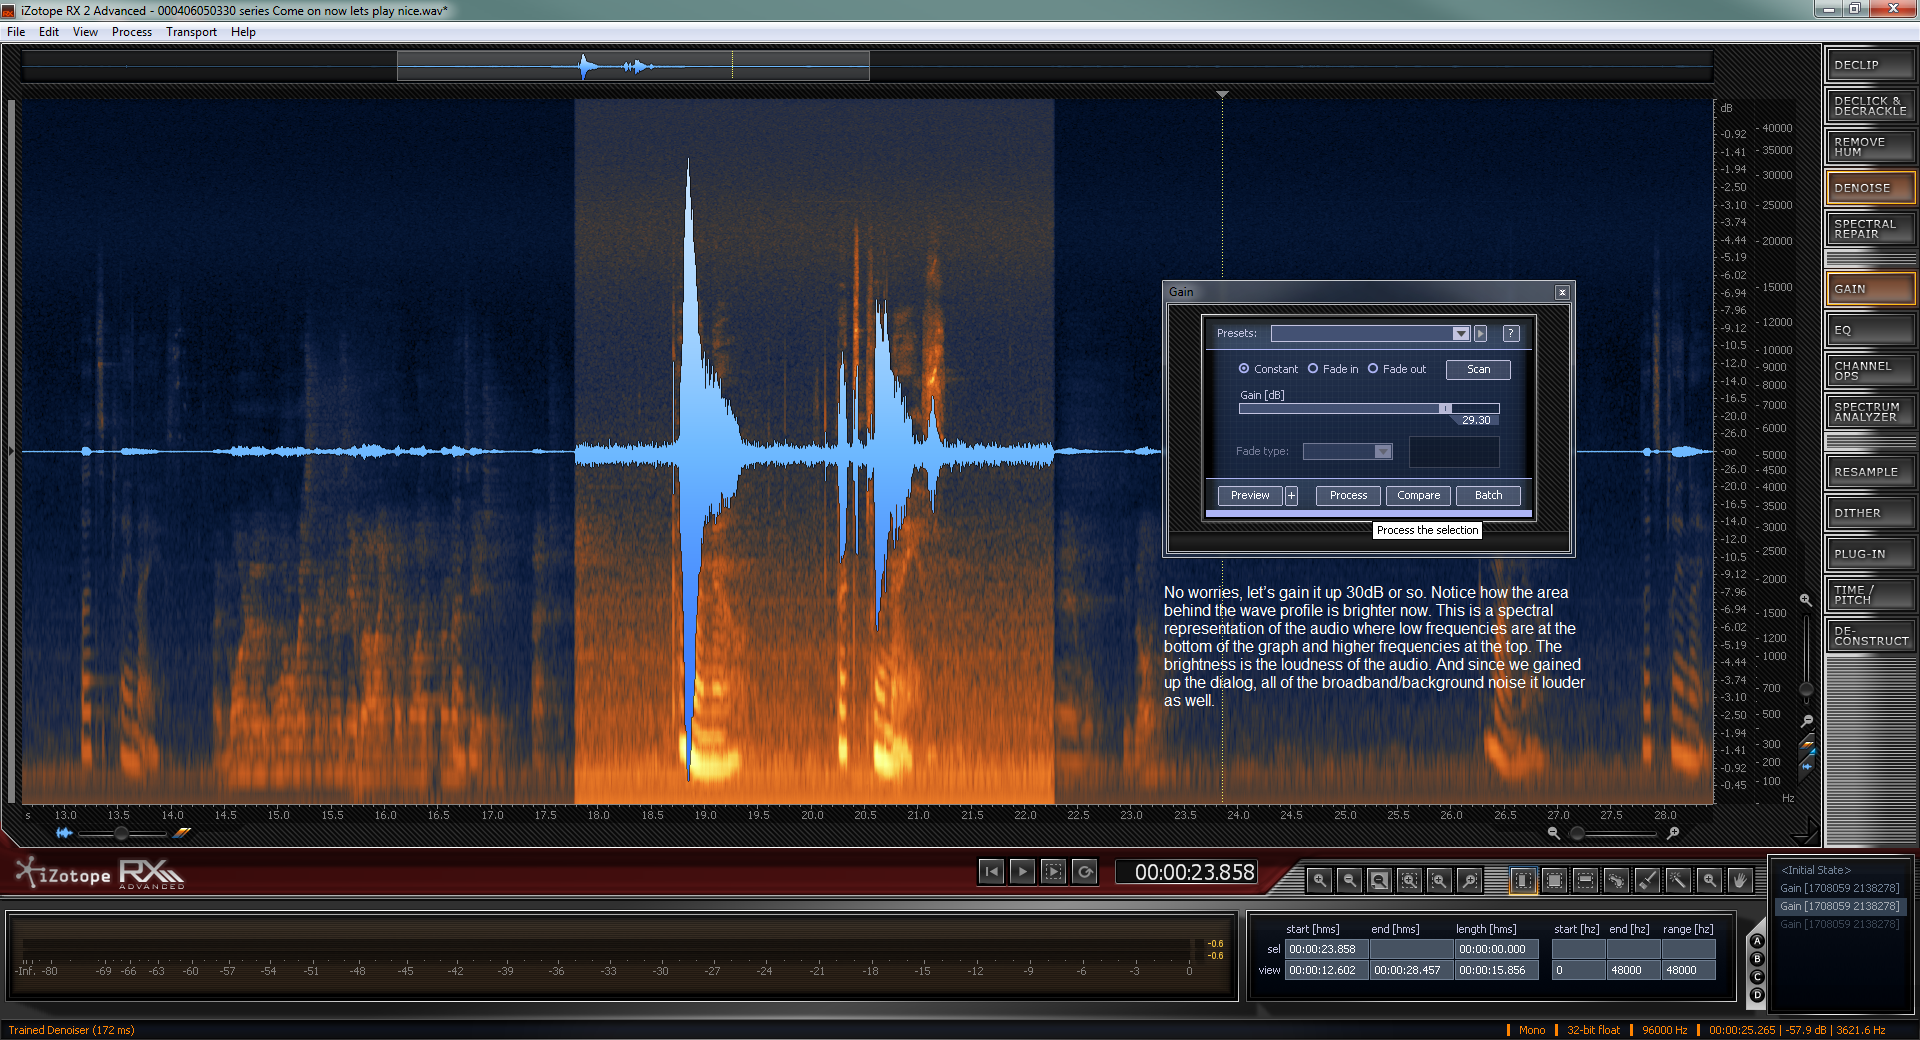The width and height of the screenshot is (1920, 1040).
Task: Open the Channel Ops module
Action: (1870, 371)
